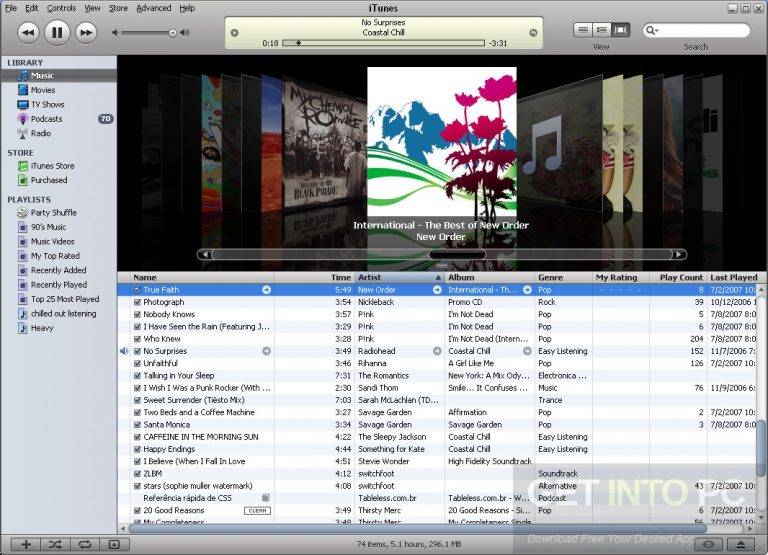
Task: Sort by Last Played column header
Action: pos(733,277)
